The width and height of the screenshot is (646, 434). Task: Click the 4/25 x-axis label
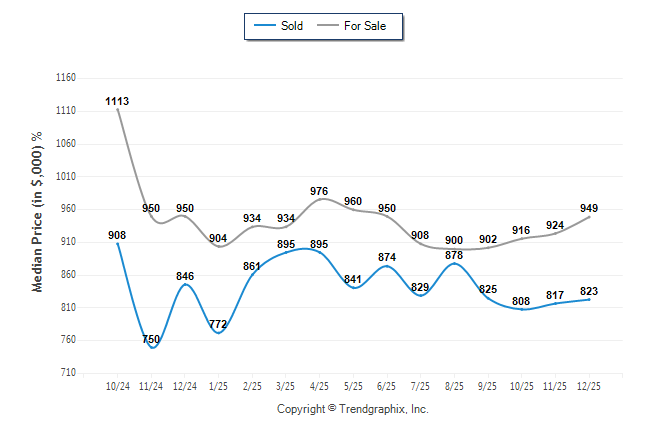coord(320,385)
